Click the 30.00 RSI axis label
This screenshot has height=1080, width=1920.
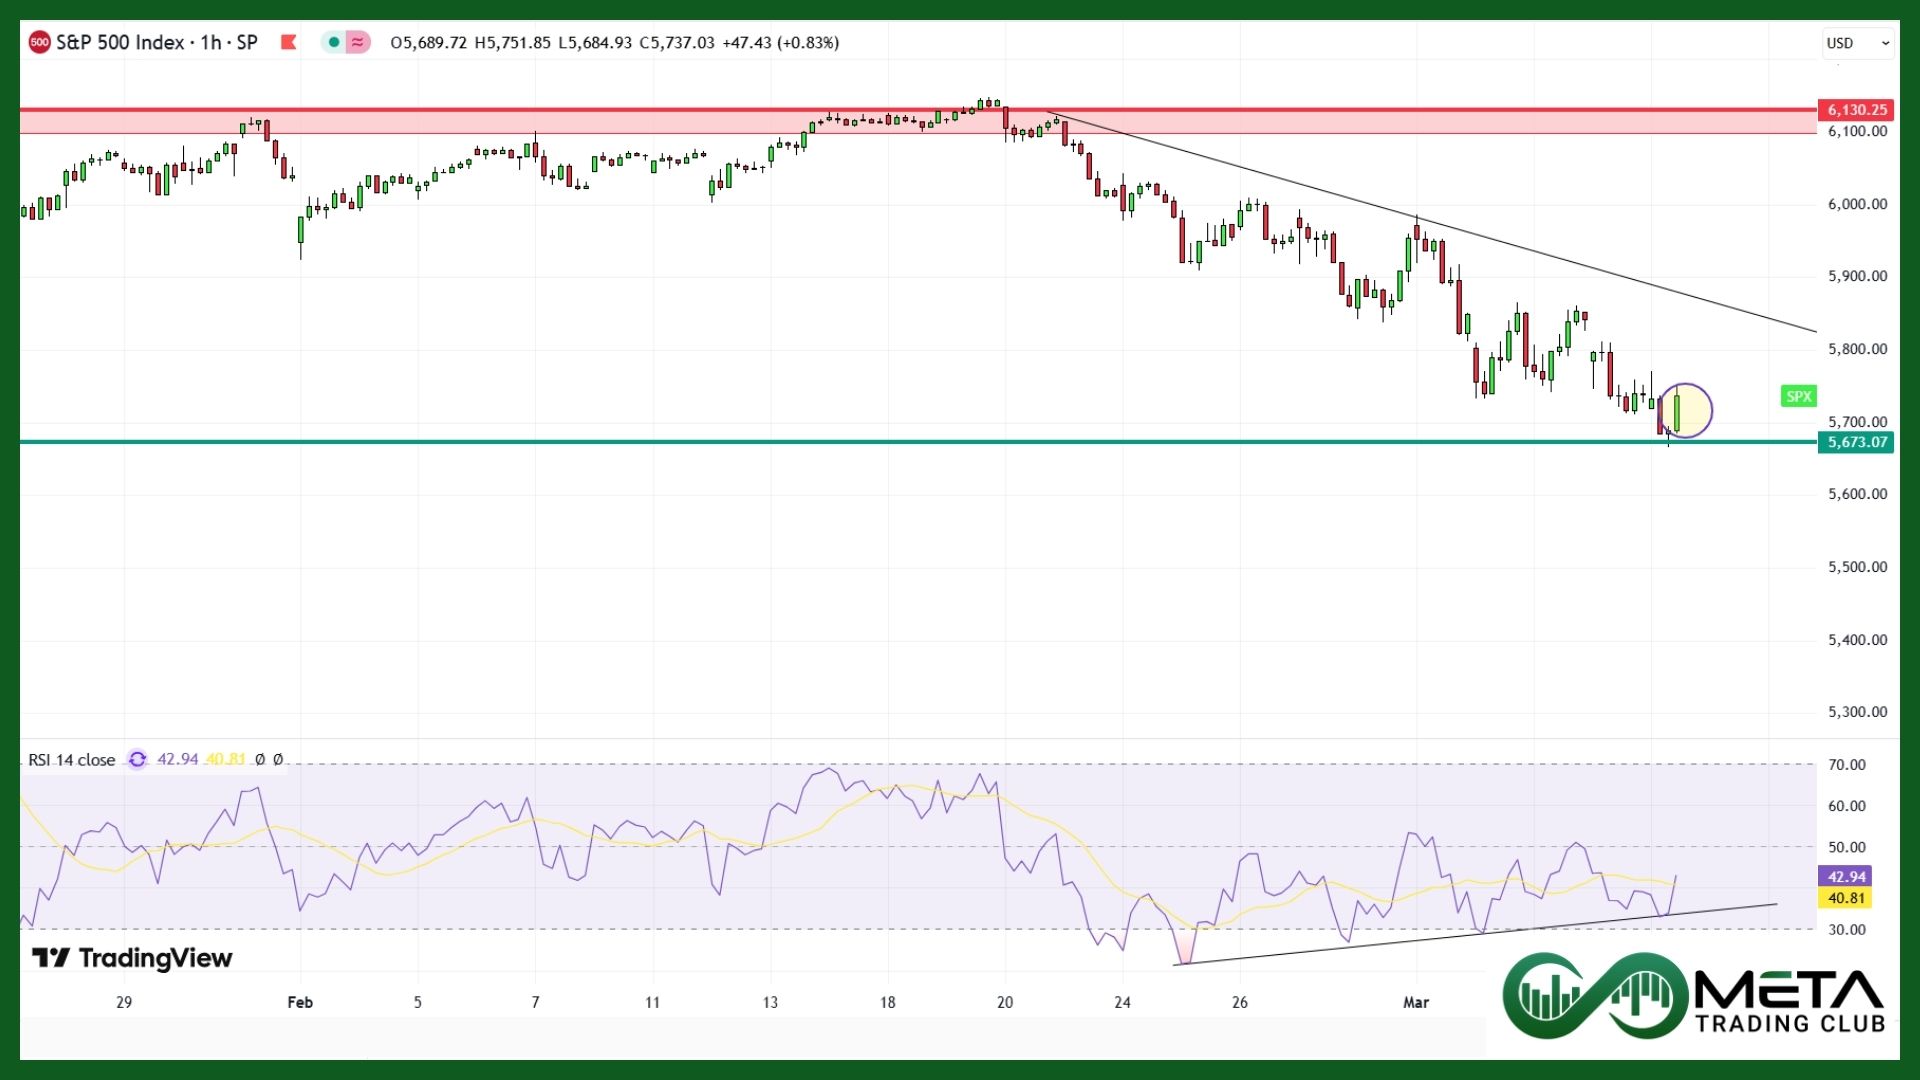(x=1846, y=930)
